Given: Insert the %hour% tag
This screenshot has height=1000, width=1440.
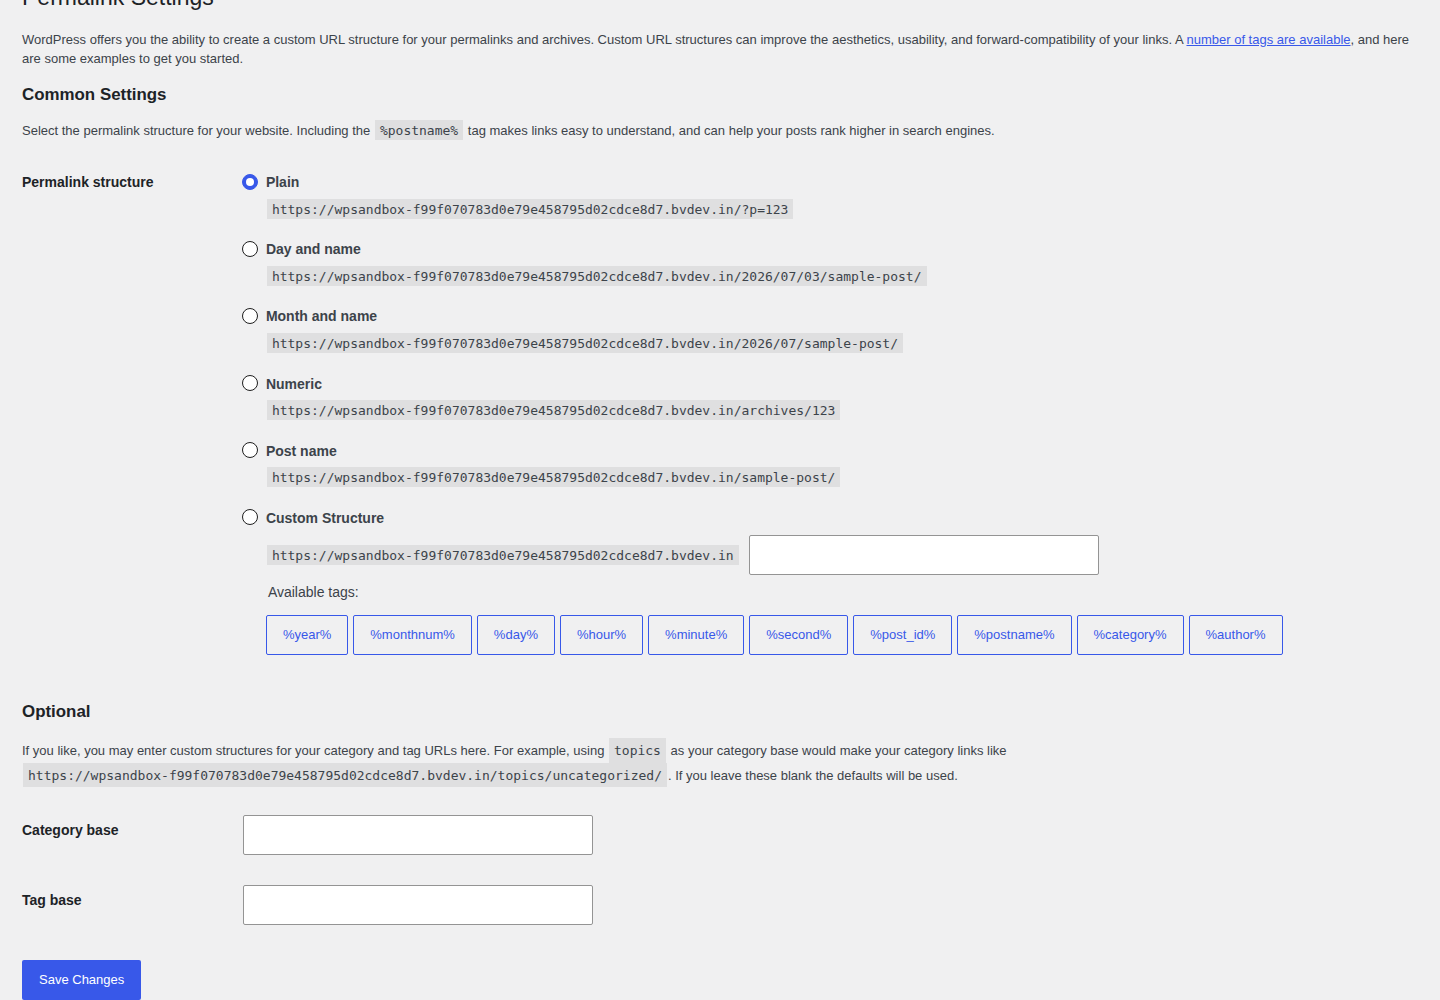Looking at the screenshot, I should [601, 635].
